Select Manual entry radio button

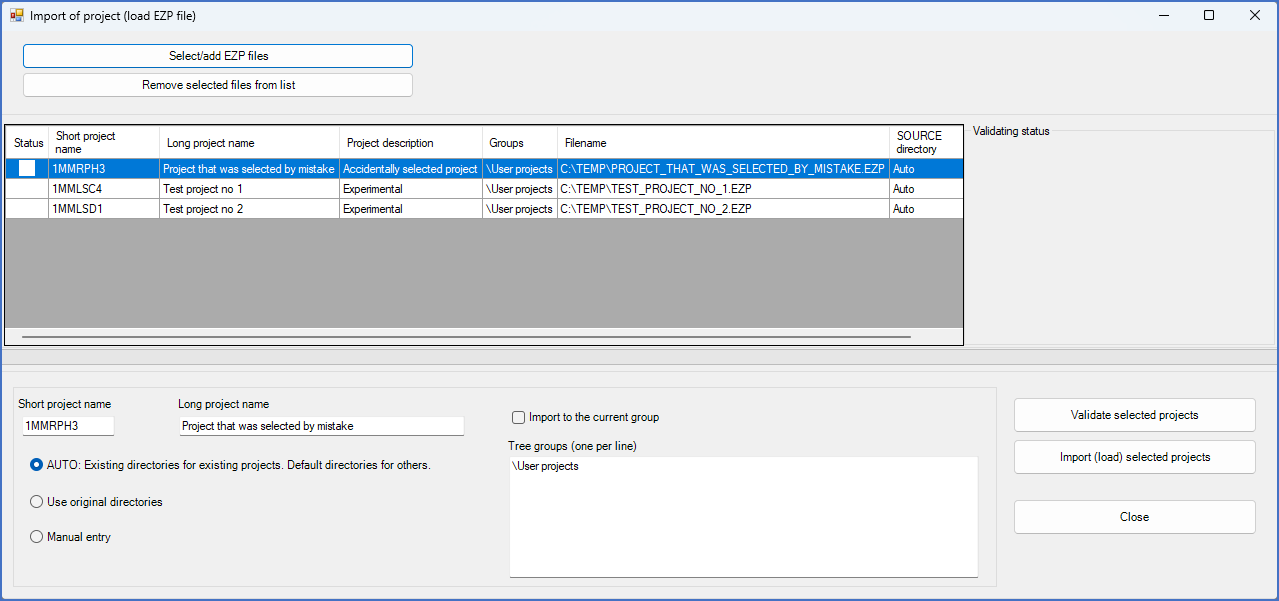pyautogui.click(x=37, y=537)
